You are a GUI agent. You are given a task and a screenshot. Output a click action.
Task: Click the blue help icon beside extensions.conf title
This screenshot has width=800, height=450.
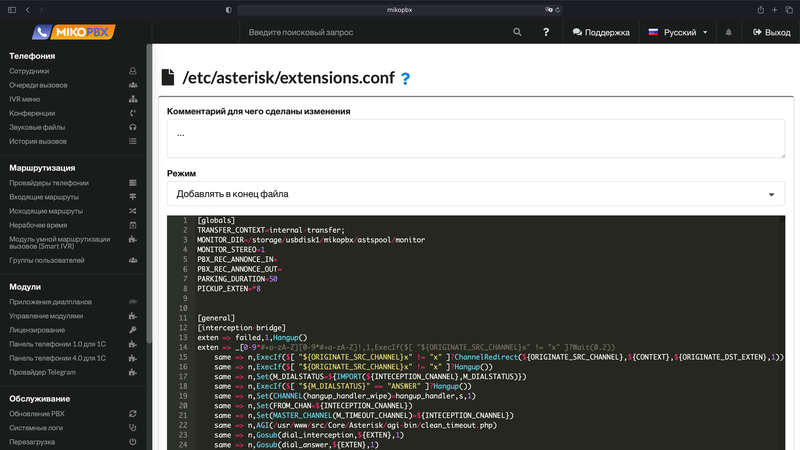pyautogui.click(x=405, y=79)
